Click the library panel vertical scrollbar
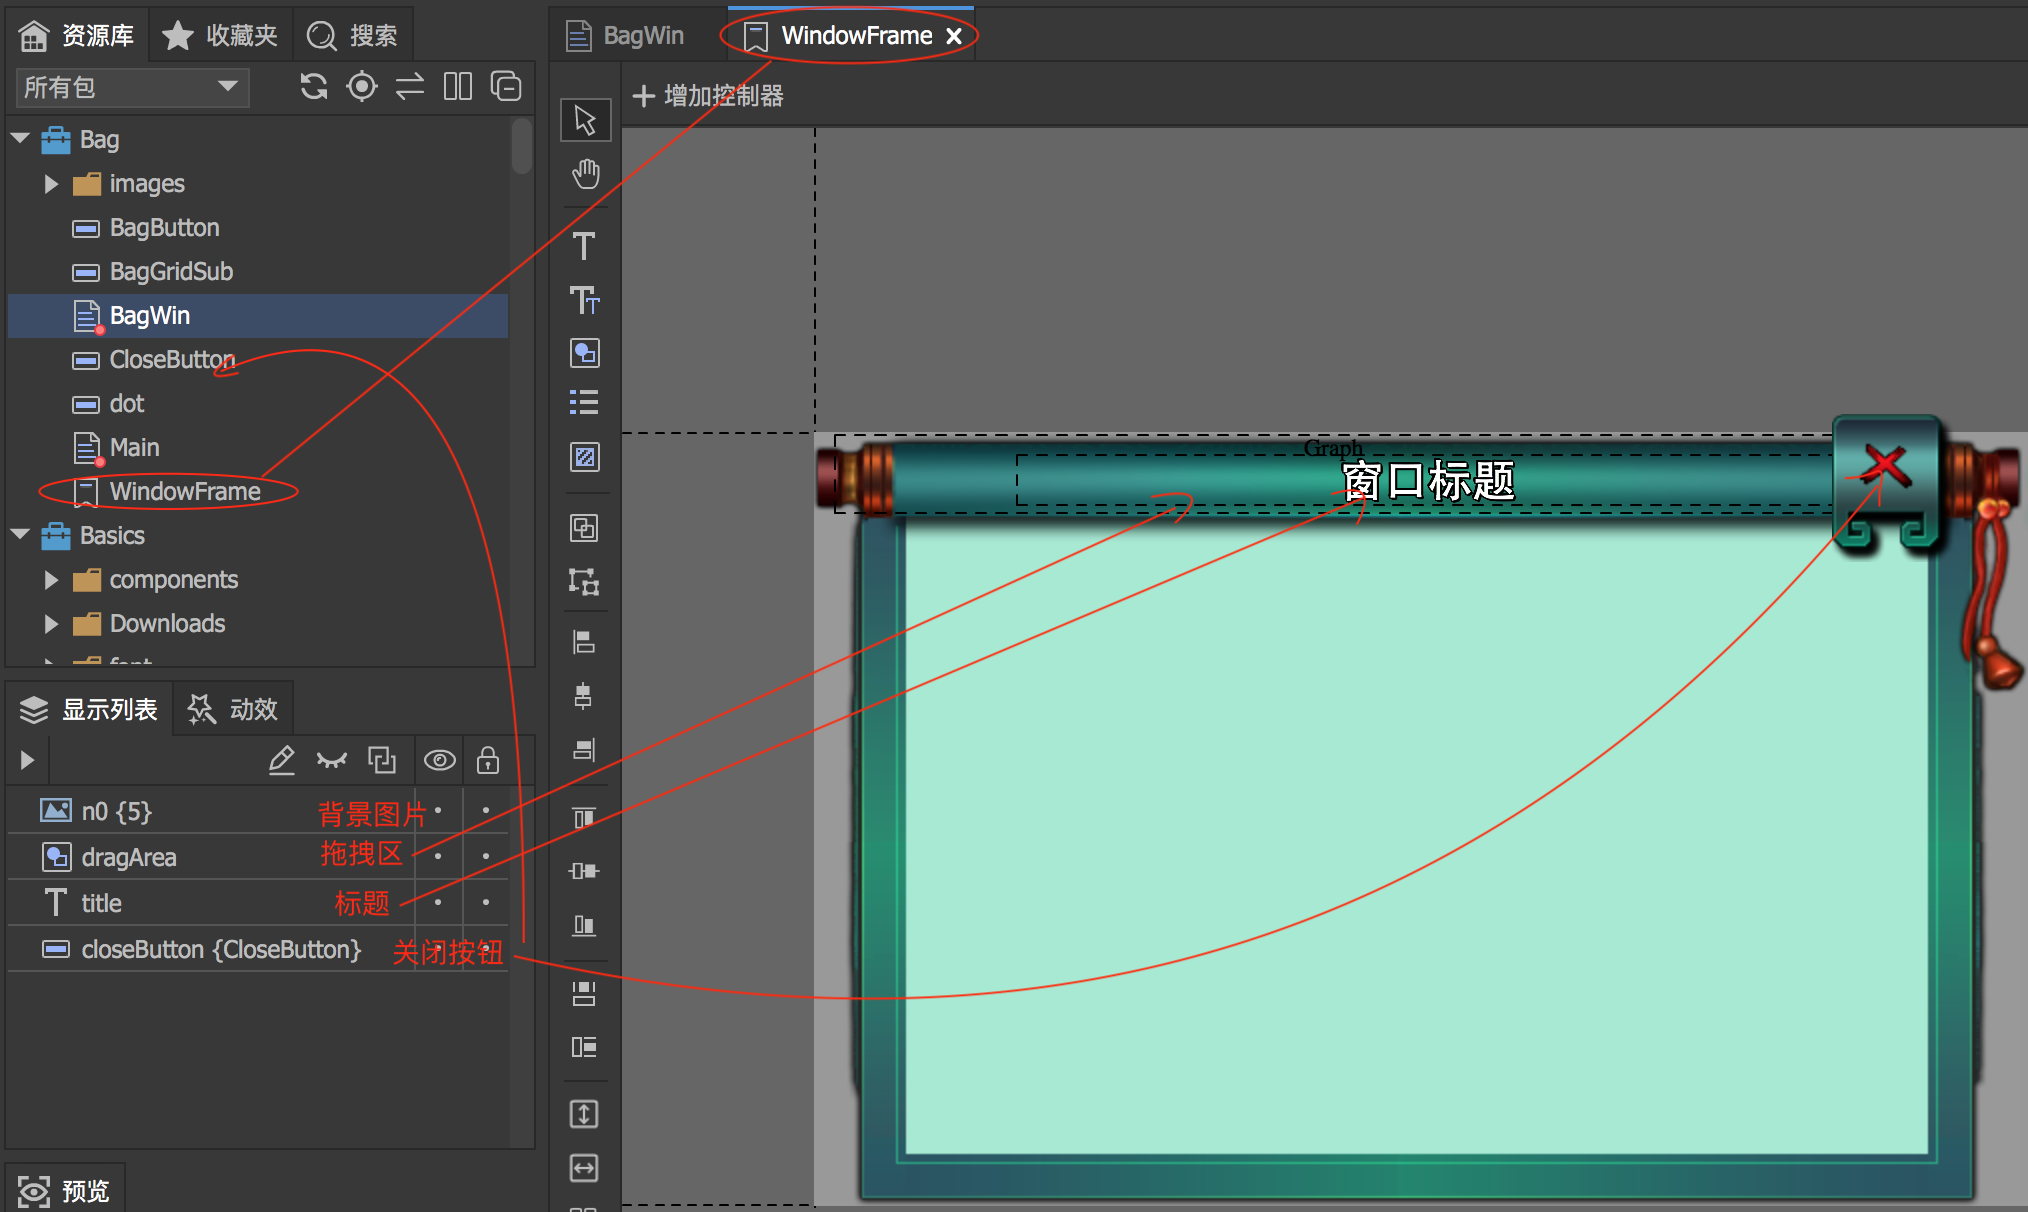The width and height of the screenshot is (2028, 1212). [521, 148]
